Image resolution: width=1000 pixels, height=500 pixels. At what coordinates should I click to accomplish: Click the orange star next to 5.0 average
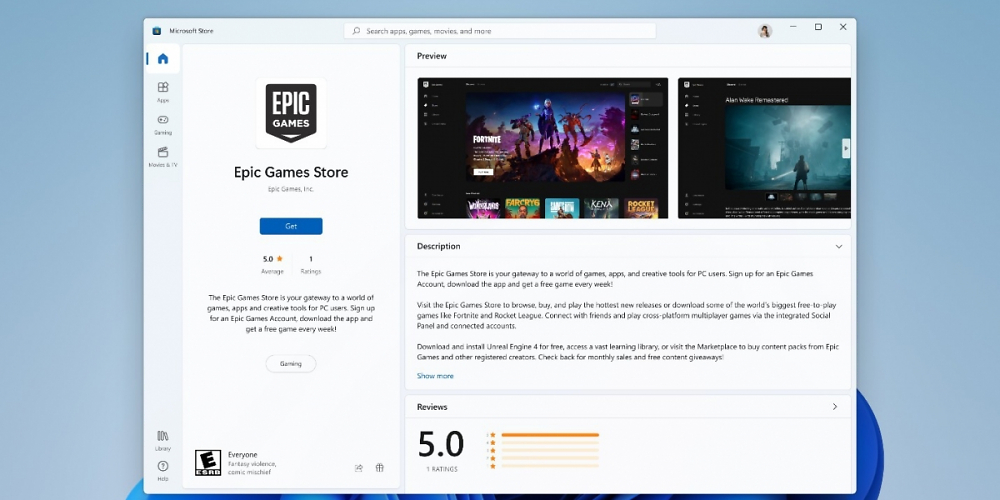279,259
